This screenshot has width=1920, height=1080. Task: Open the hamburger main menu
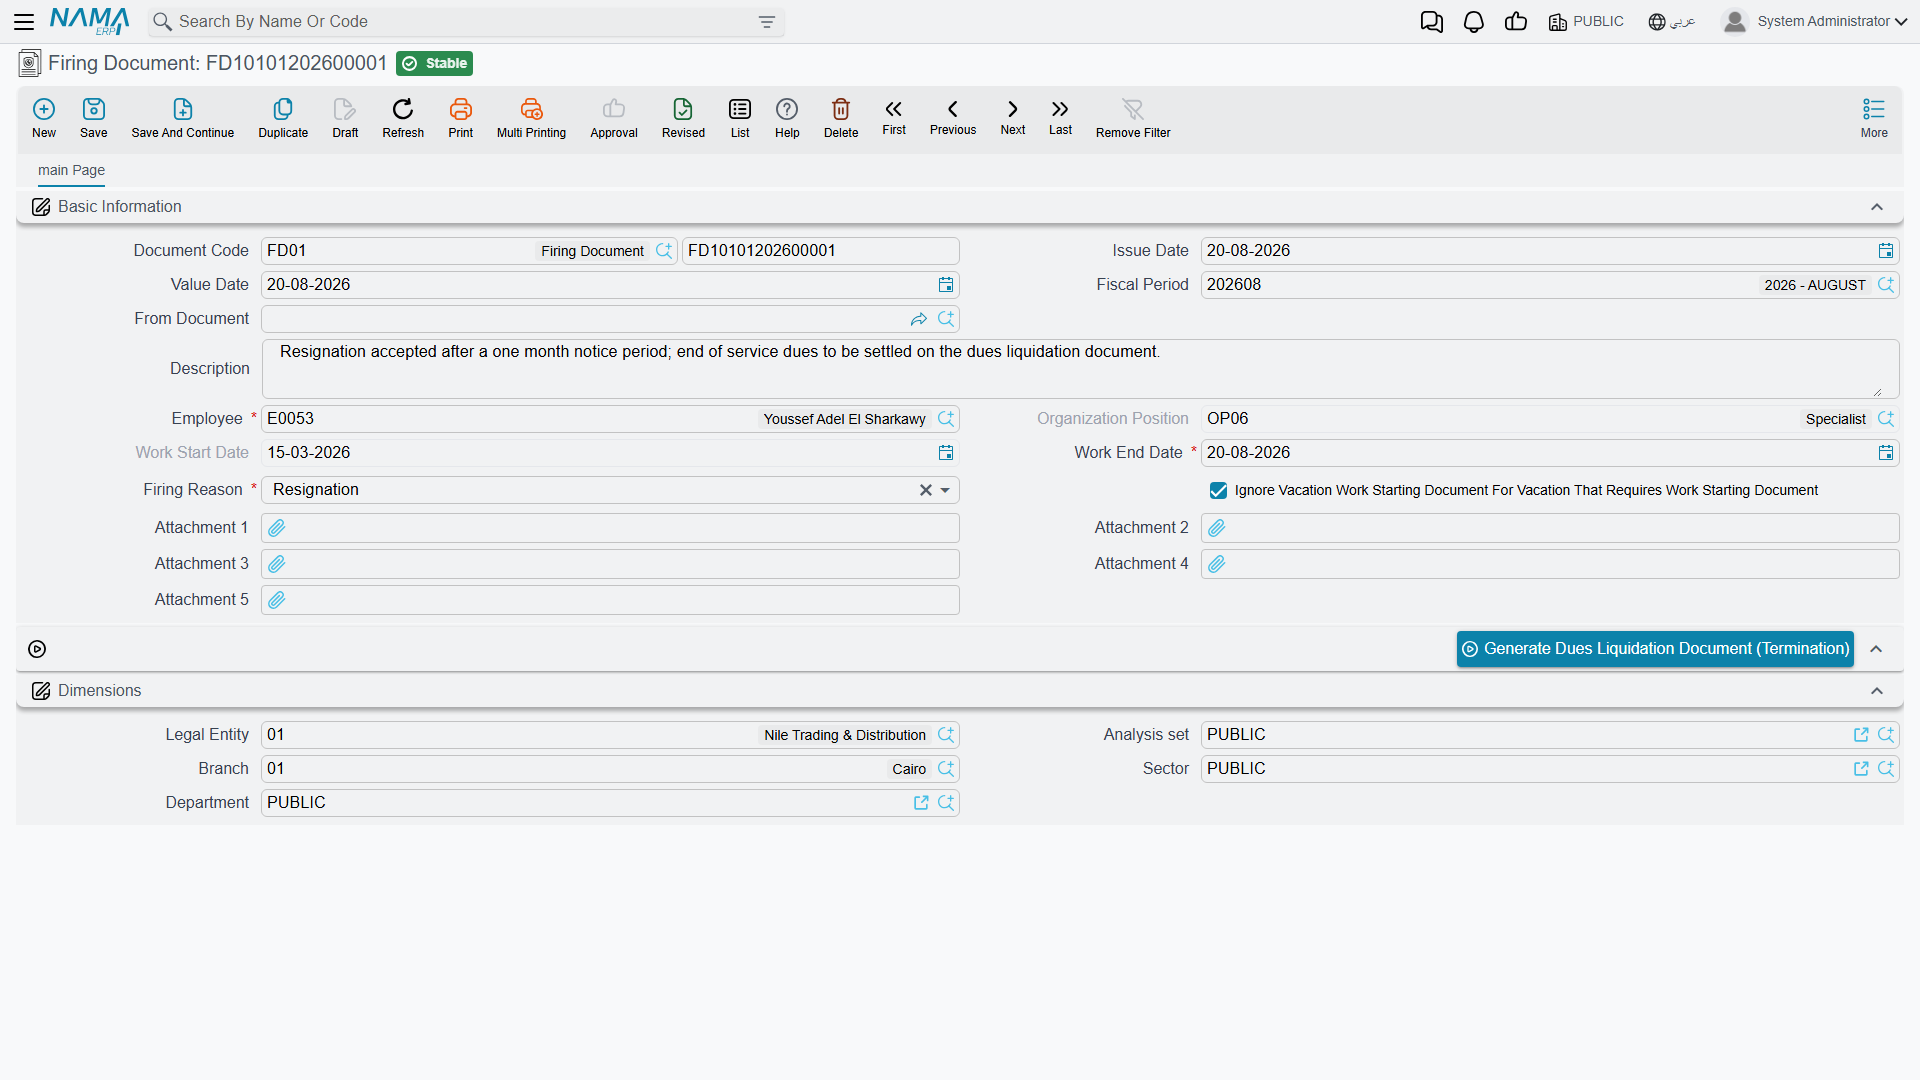pos(24,21)
